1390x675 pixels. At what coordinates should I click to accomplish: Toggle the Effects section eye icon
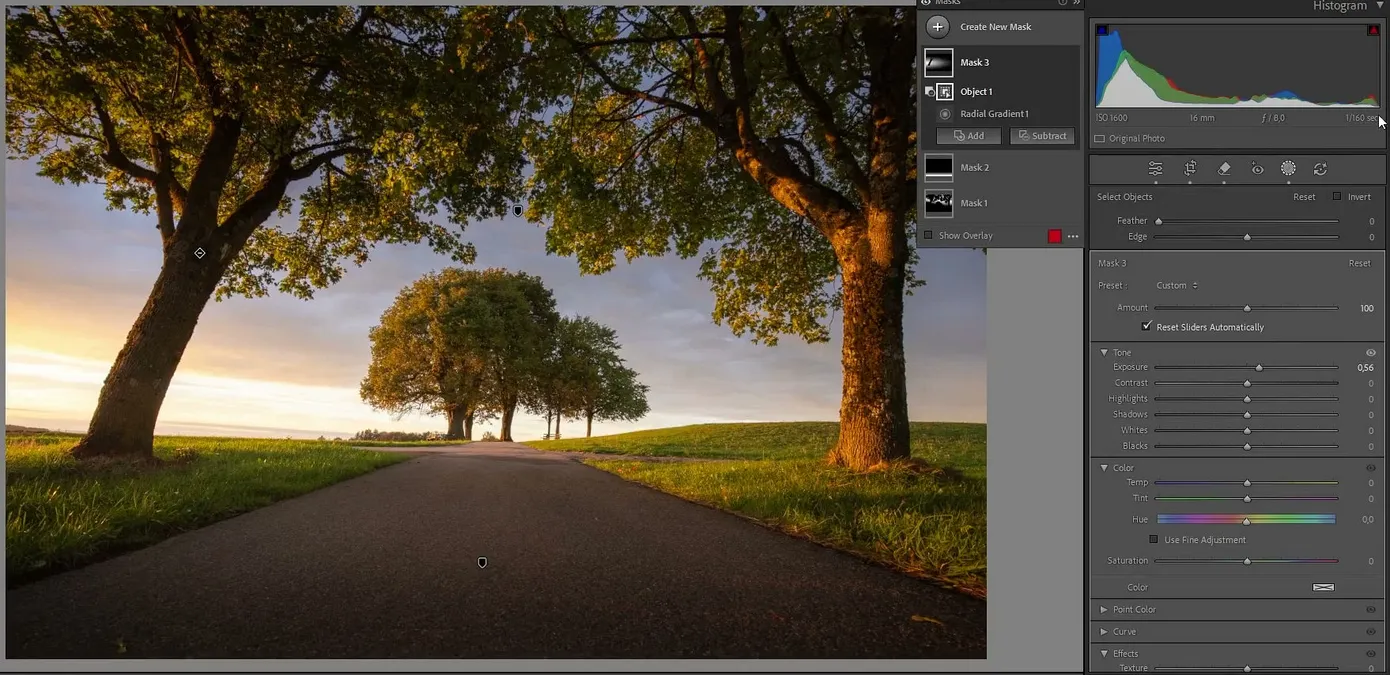point(1371,654)
